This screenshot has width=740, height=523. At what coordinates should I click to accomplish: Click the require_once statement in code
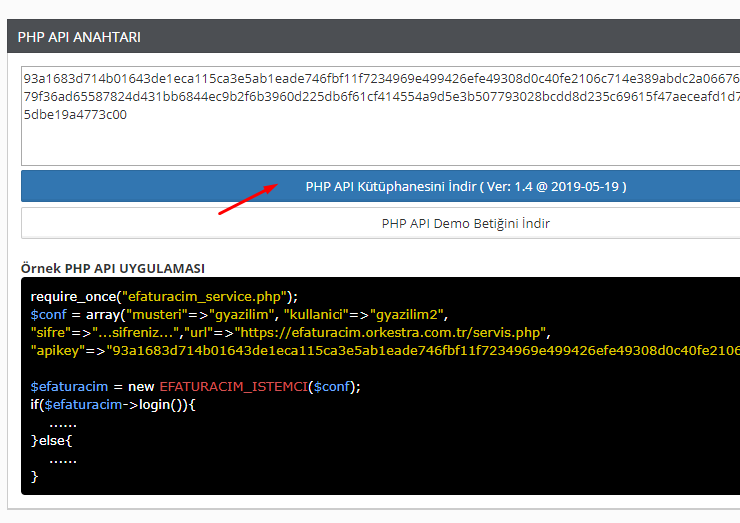72,296
